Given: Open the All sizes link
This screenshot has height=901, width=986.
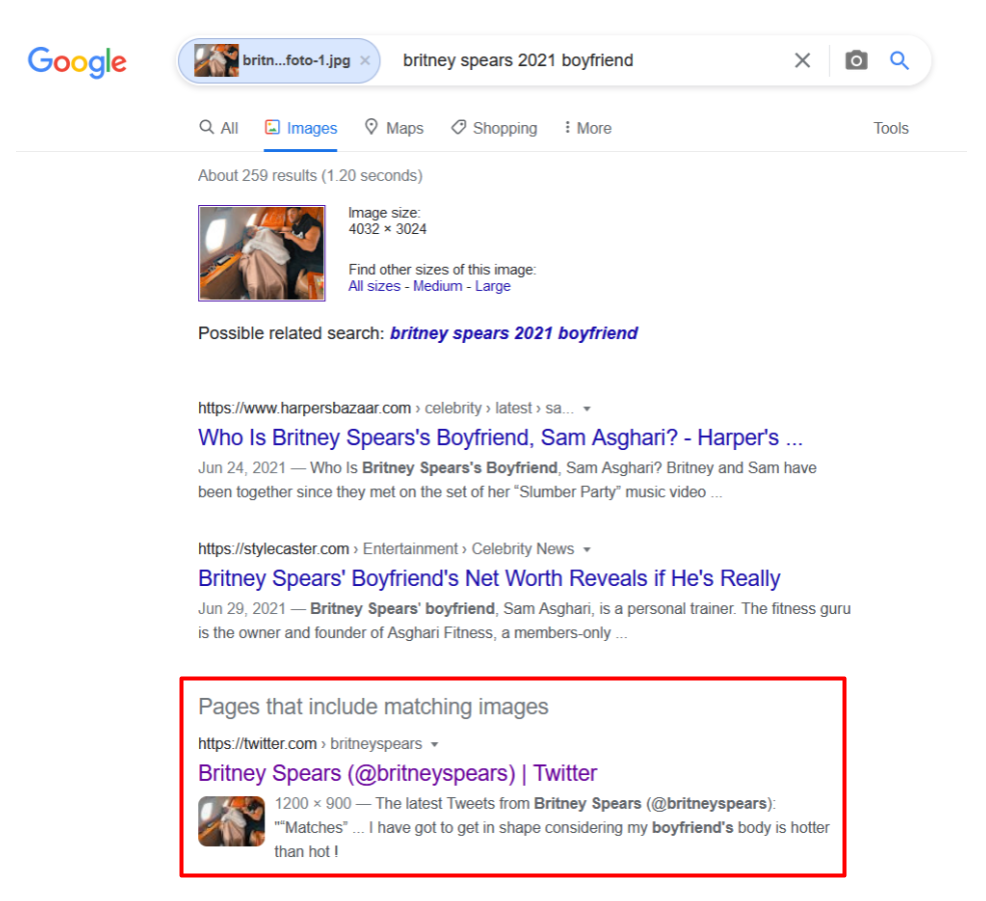Looking at the screenshot, I should tap(374, 286).
